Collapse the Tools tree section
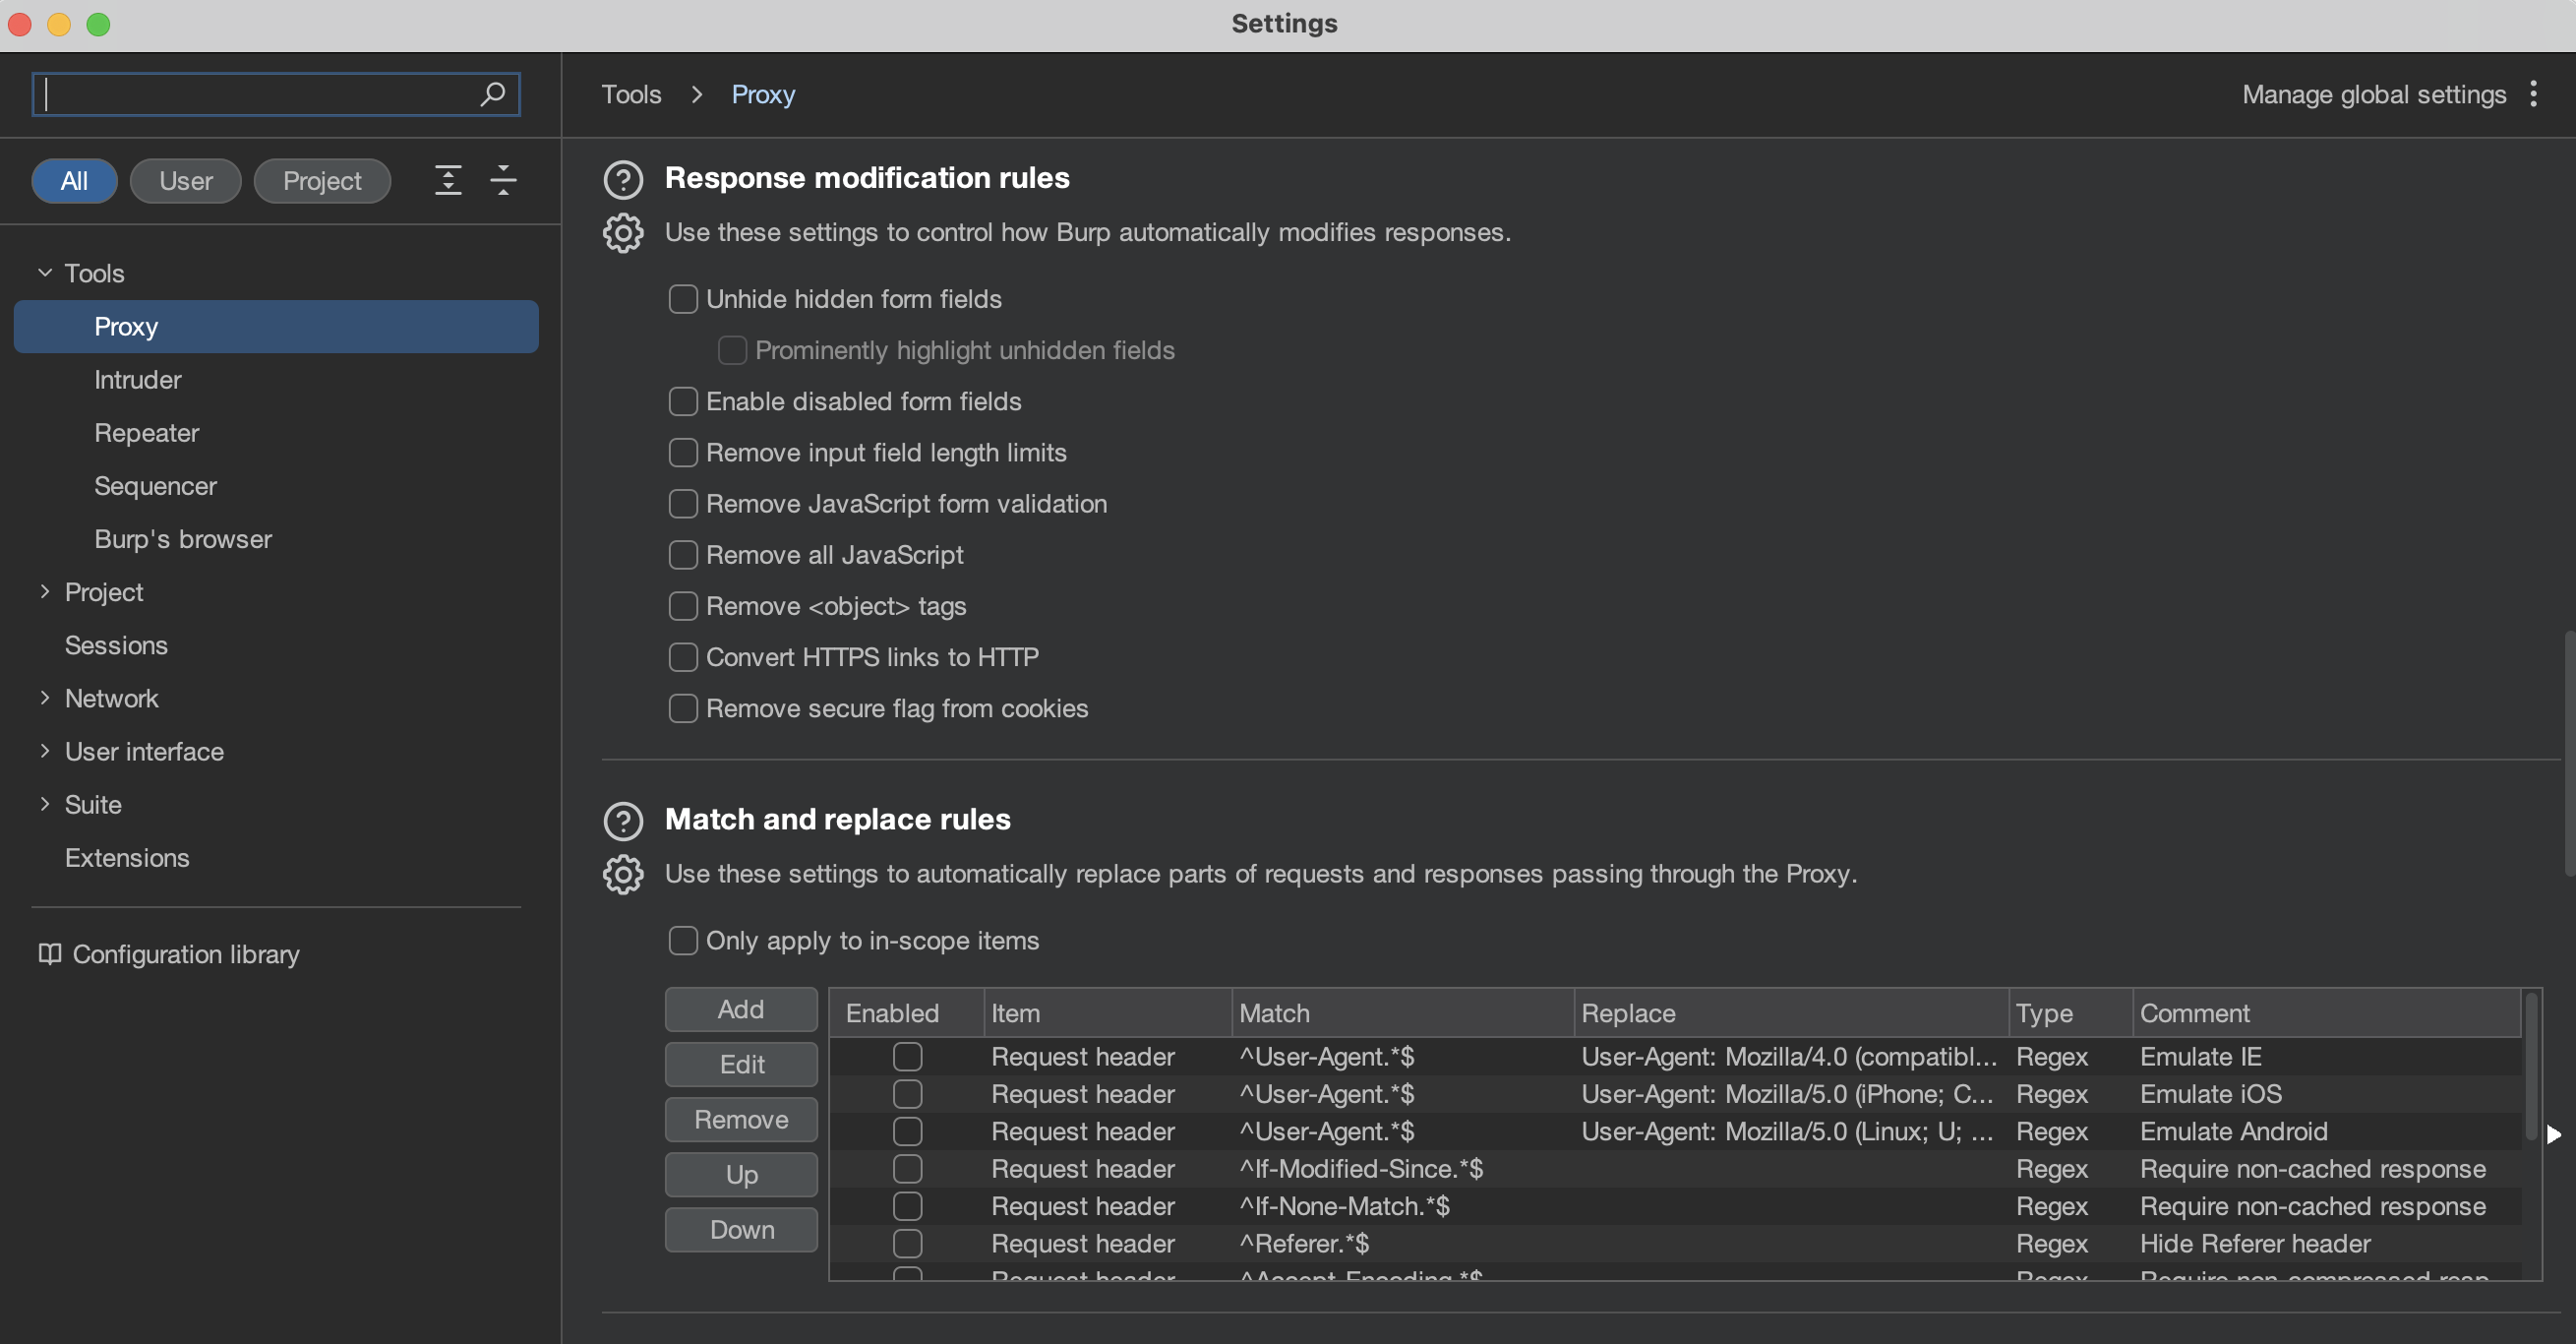2576x1344 pixels. click(45, 272)
